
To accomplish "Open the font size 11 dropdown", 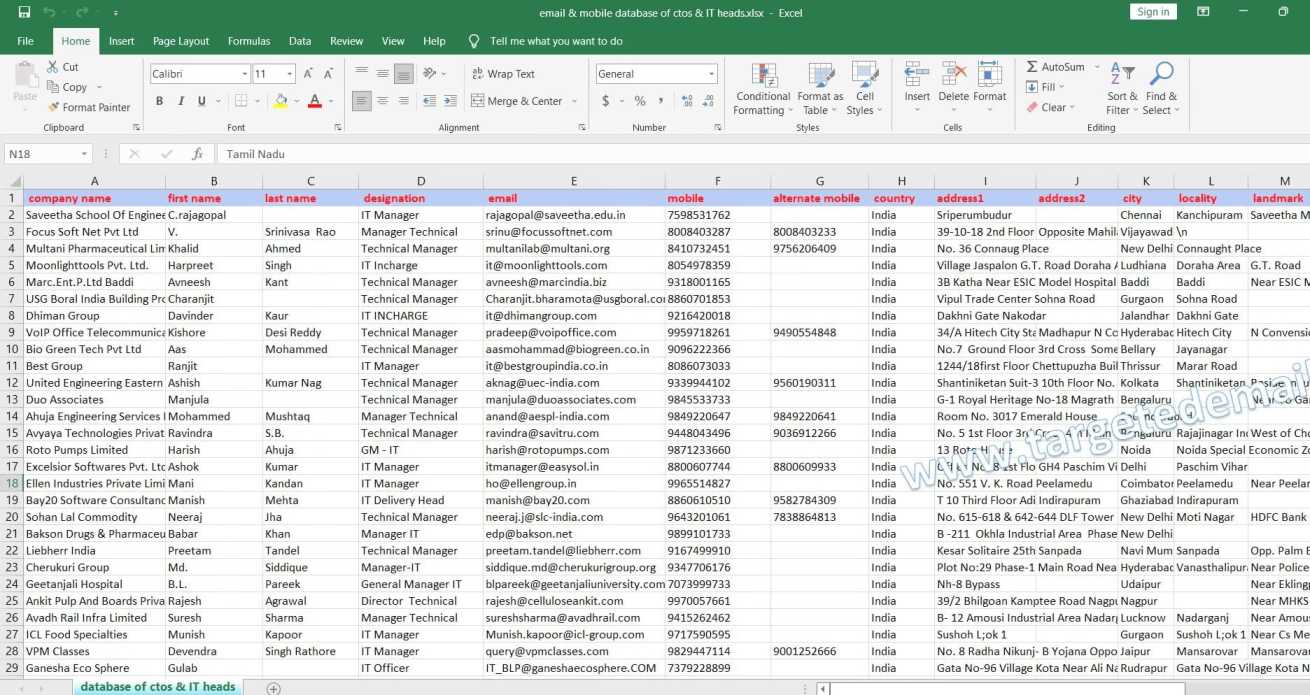I will [x=290, y=74].
